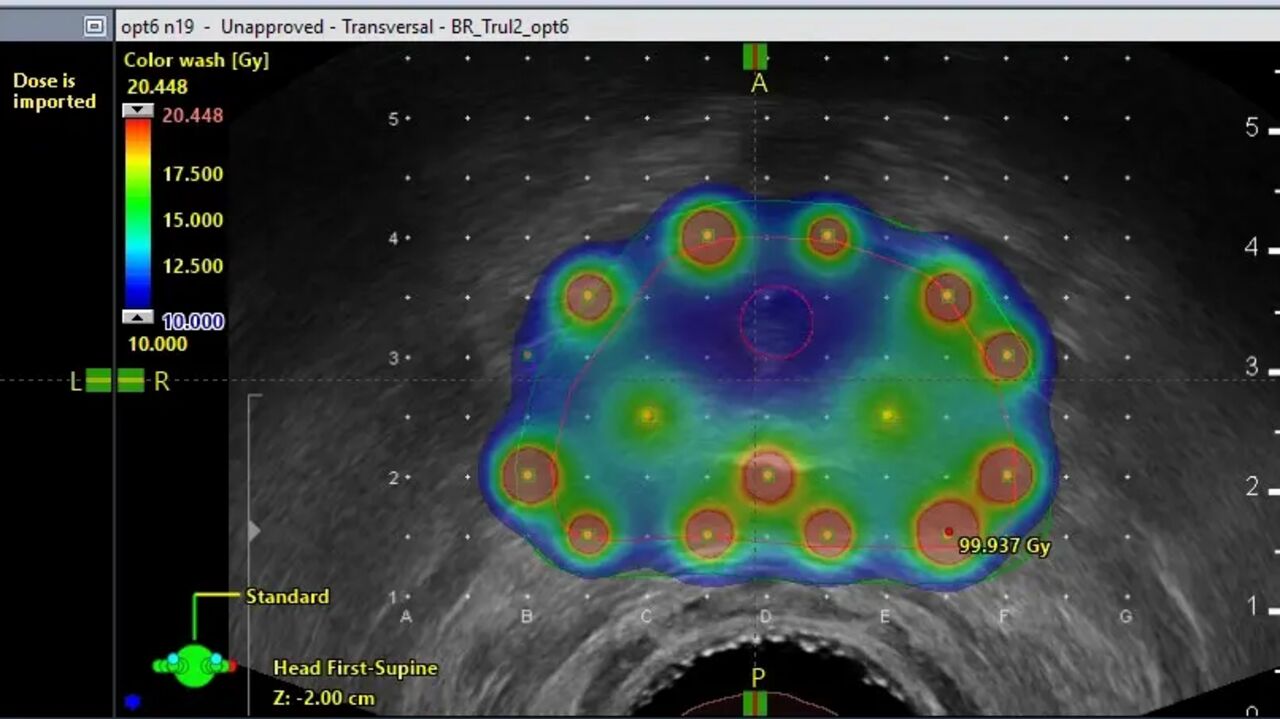Screen dimensions: 1280x719
Task: Click the color wash upper limit arrow
Action: click(x=137, y=111)
